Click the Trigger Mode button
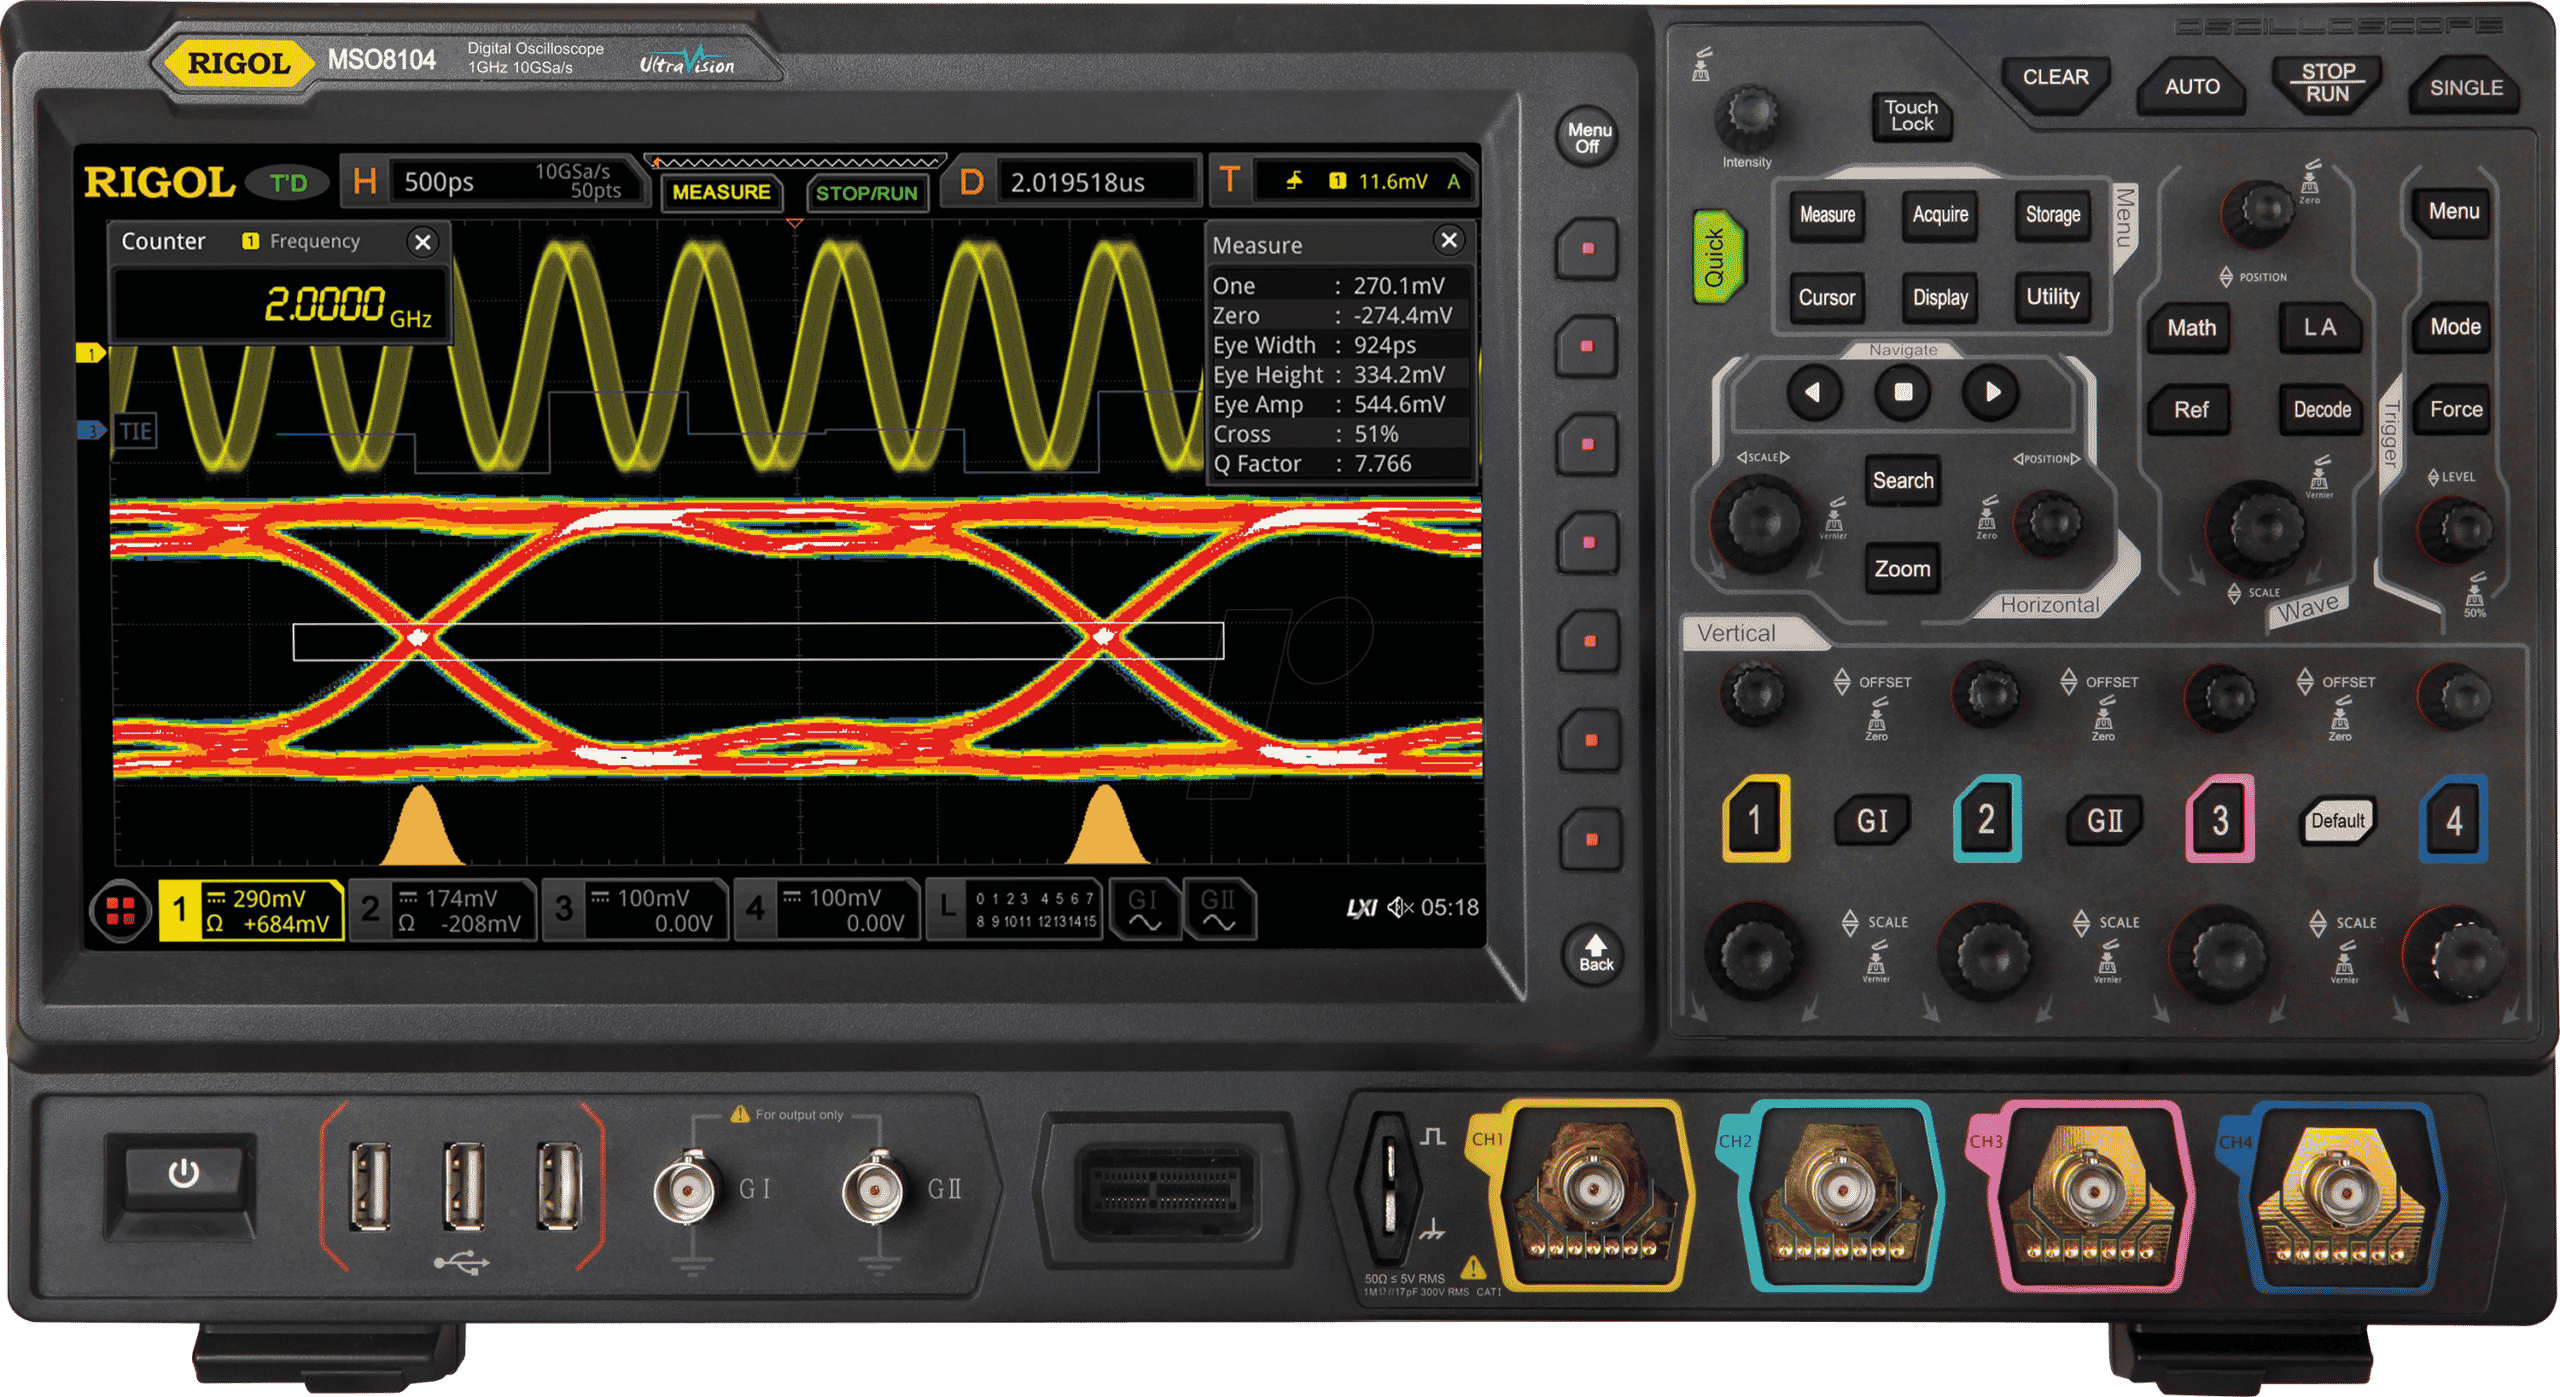2560x1397 pixels. click(2455, 327)
